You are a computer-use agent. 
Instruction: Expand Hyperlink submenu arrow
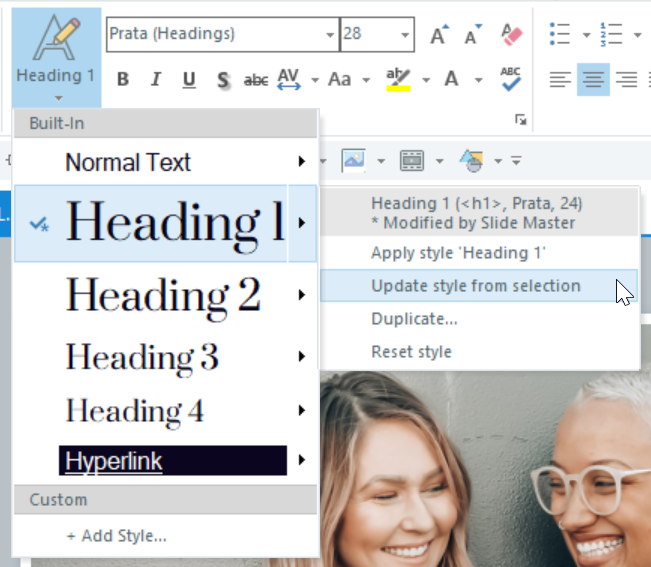[302, 460]
